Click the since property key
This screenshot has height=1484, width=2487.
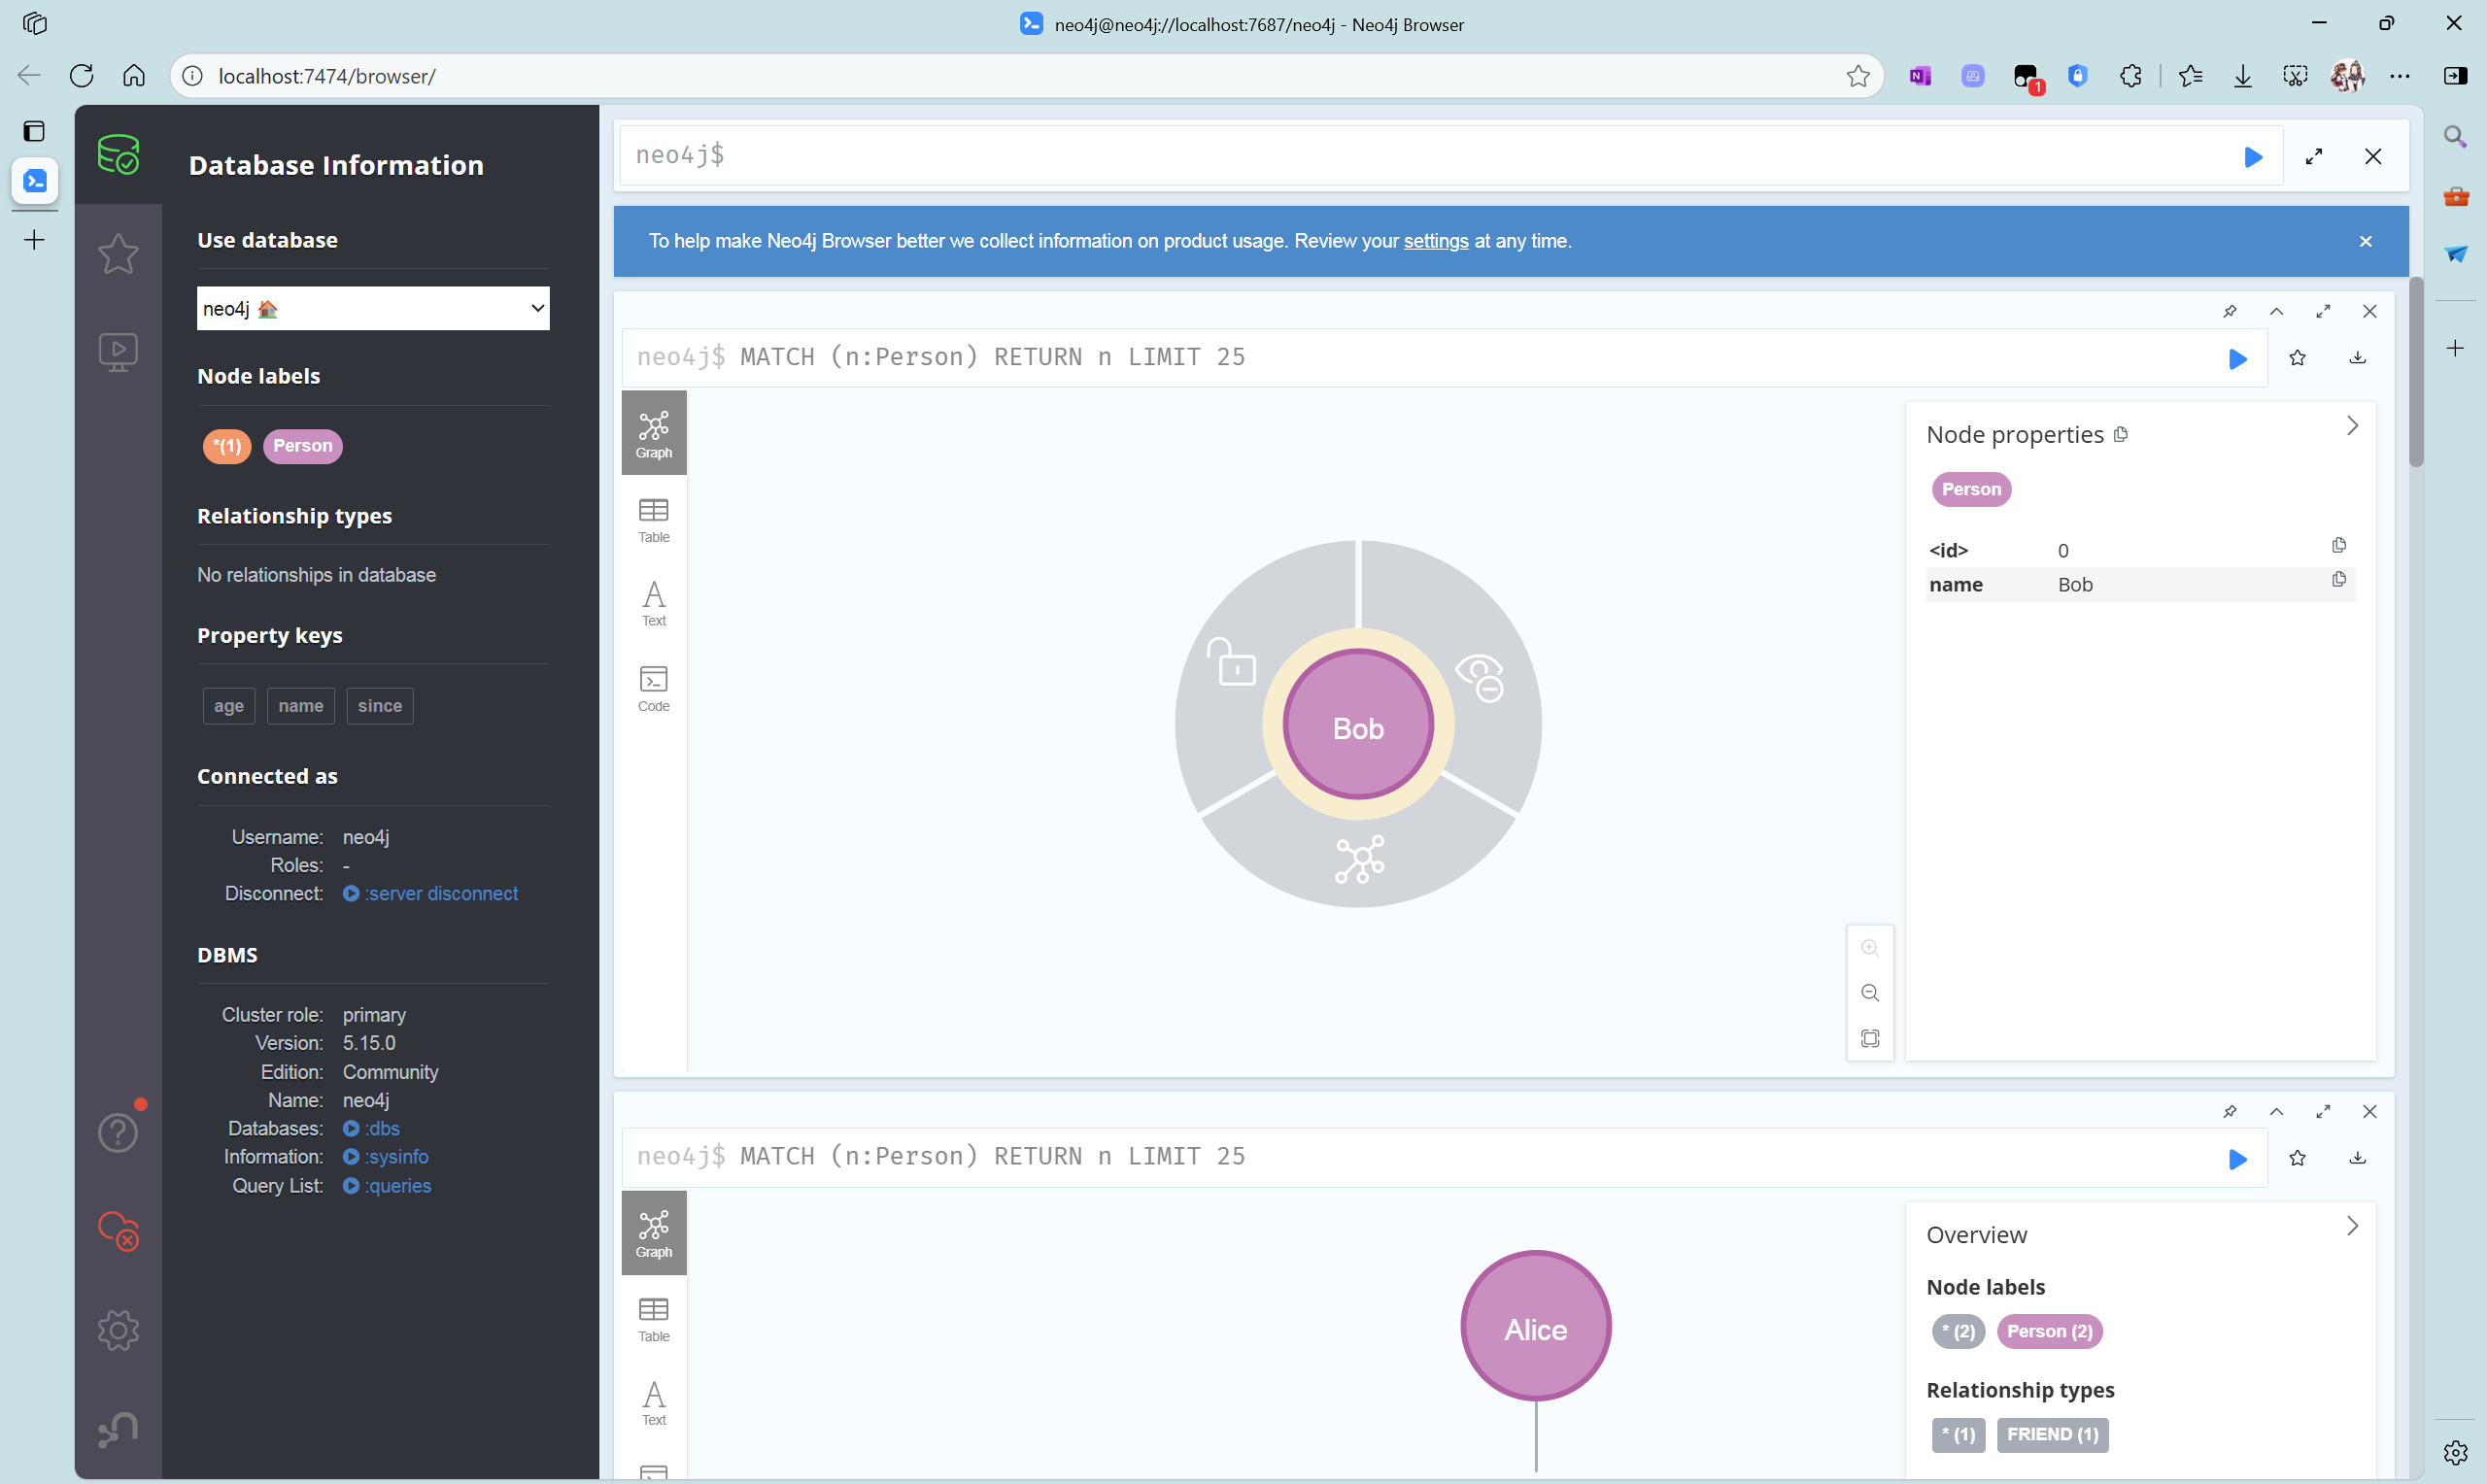(380, 706)
